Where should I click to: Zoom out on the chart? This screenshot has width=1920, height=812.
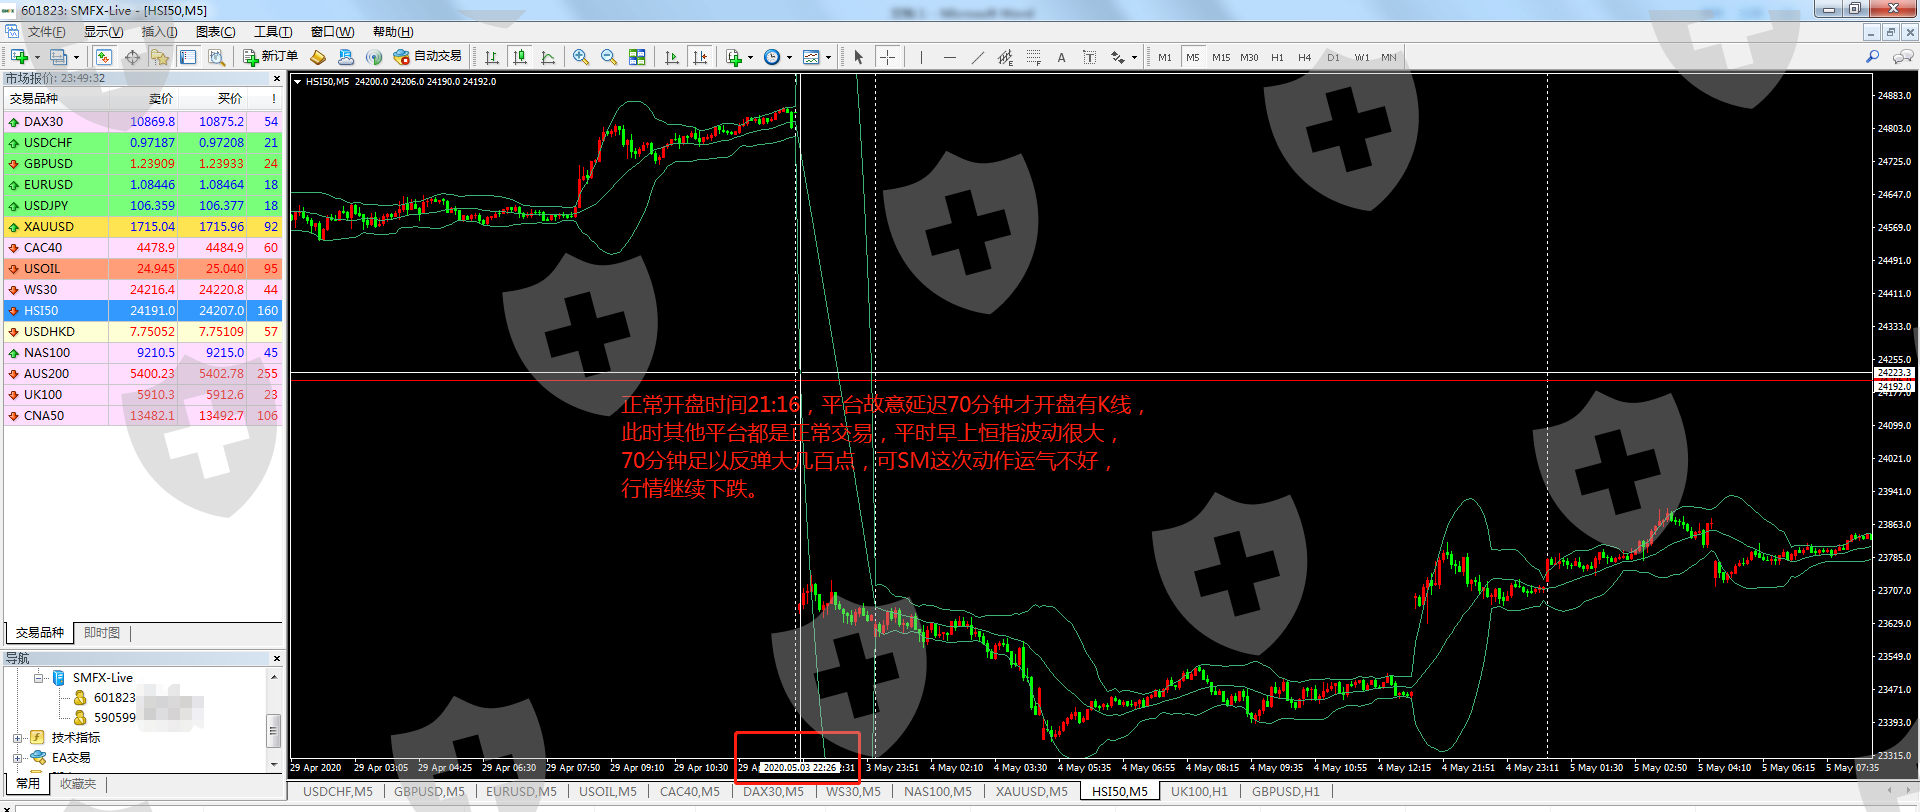tap(609, 57)
